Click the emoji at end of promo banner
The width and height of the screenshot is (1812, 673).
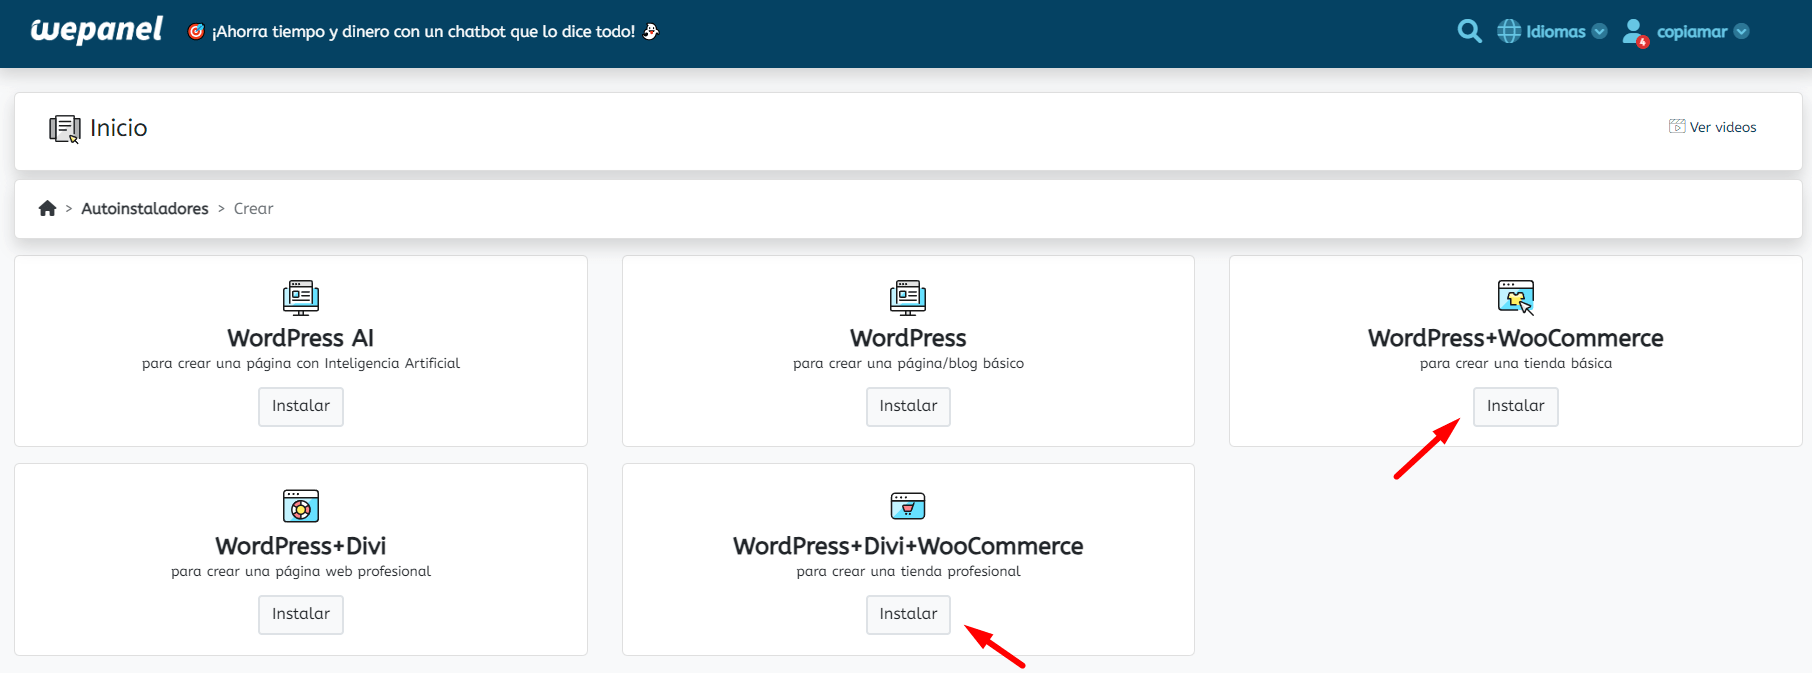point(651,31)
